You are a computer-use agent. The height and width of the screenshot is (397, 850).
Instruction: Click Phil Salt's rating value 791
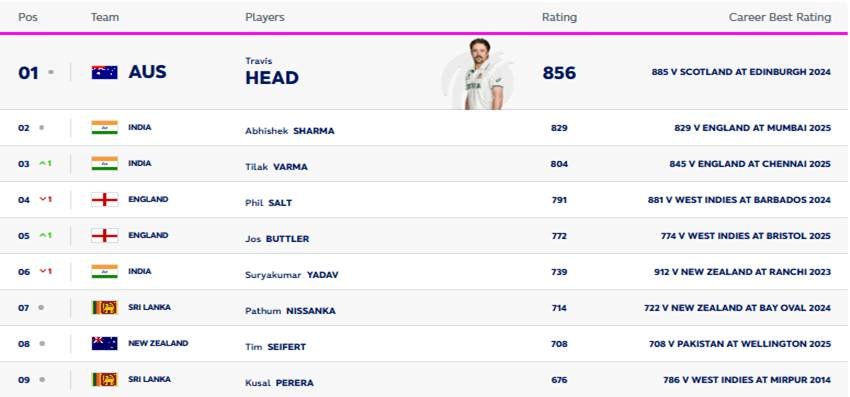[x=559, y=200]
